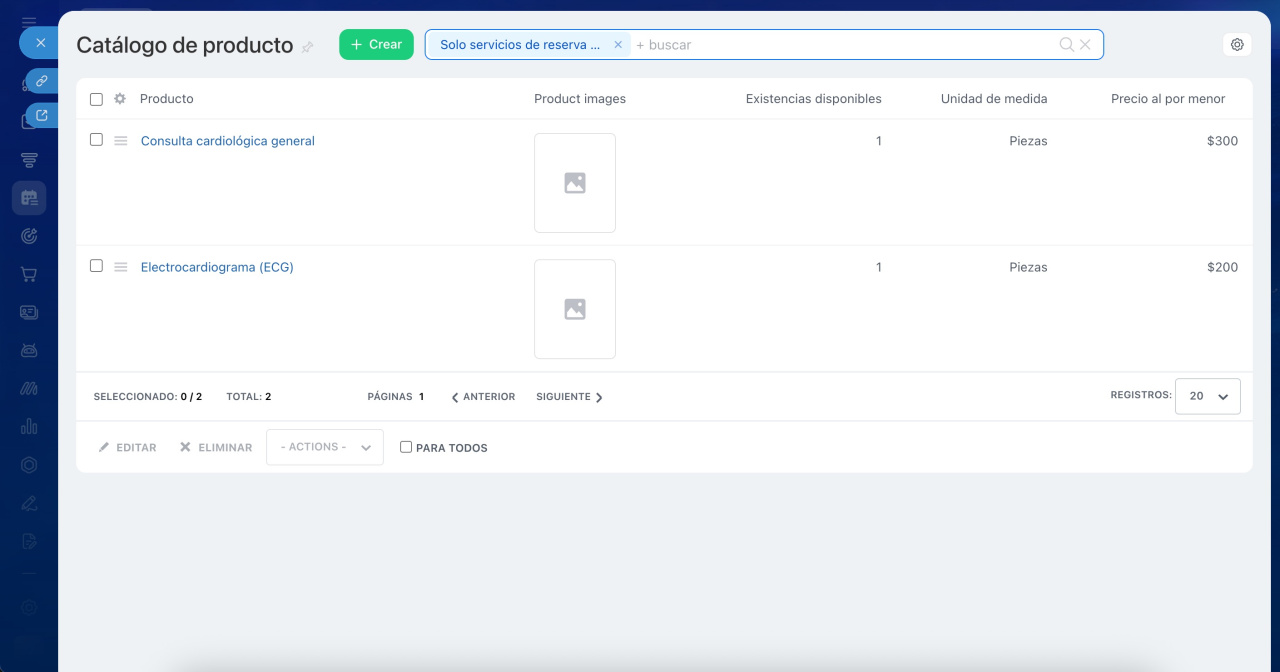Enable the Para todos checkbox
Image resolution: width=1280 pixels, height=672 pixels.
pyautogui.click(x=406, y=447)
